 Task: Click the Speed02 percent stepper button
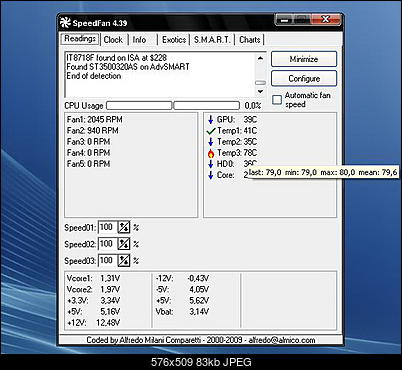pos(124,244)
